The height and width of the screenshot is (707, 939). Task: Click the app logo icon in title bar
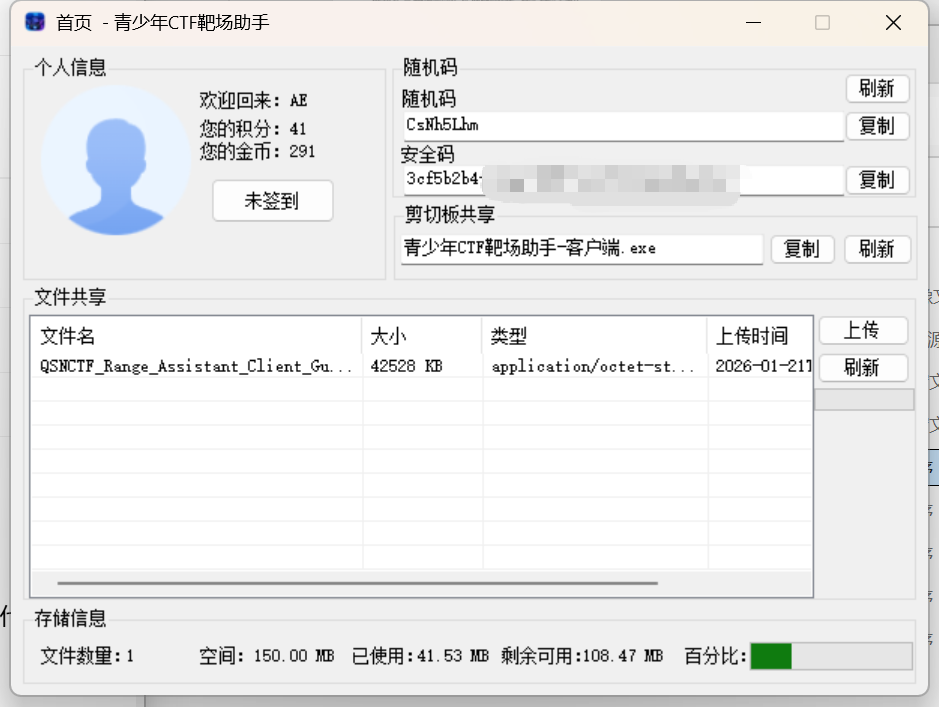35,22
